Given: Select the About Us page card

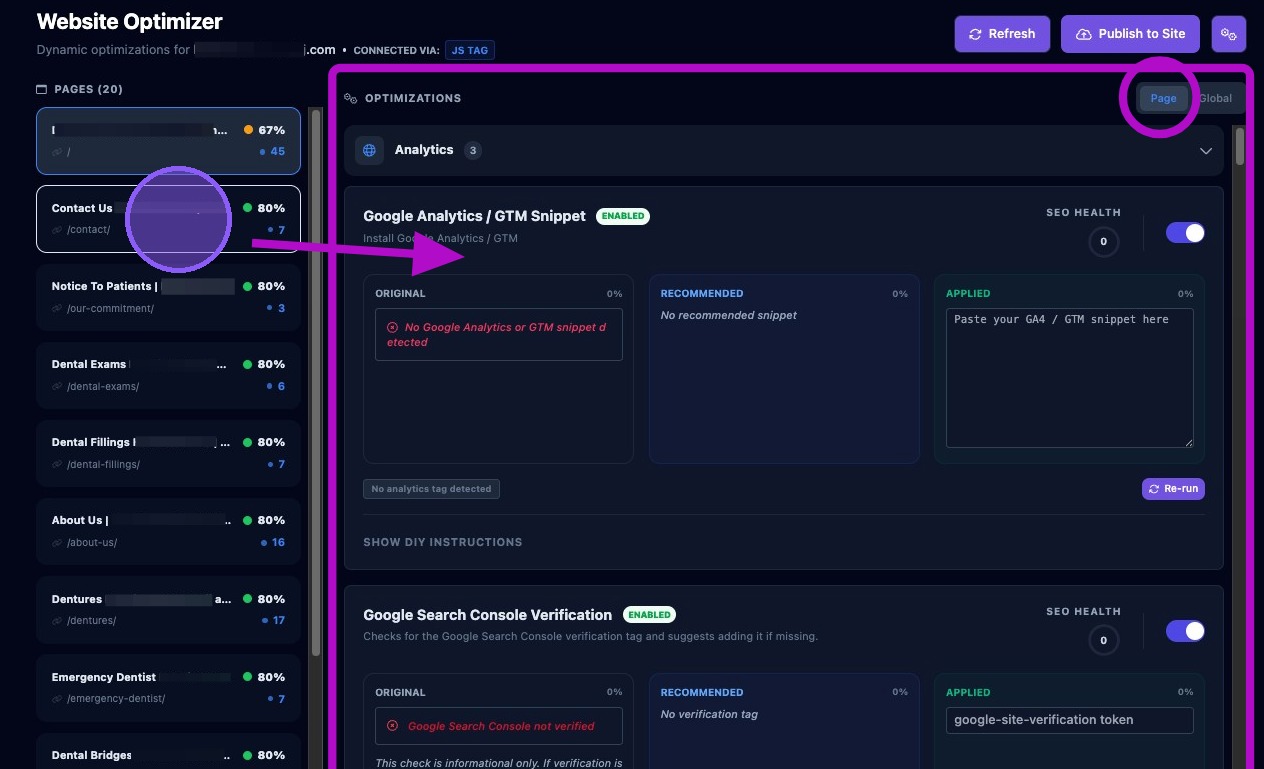Looking at the screenshot, I should point(168,530).
